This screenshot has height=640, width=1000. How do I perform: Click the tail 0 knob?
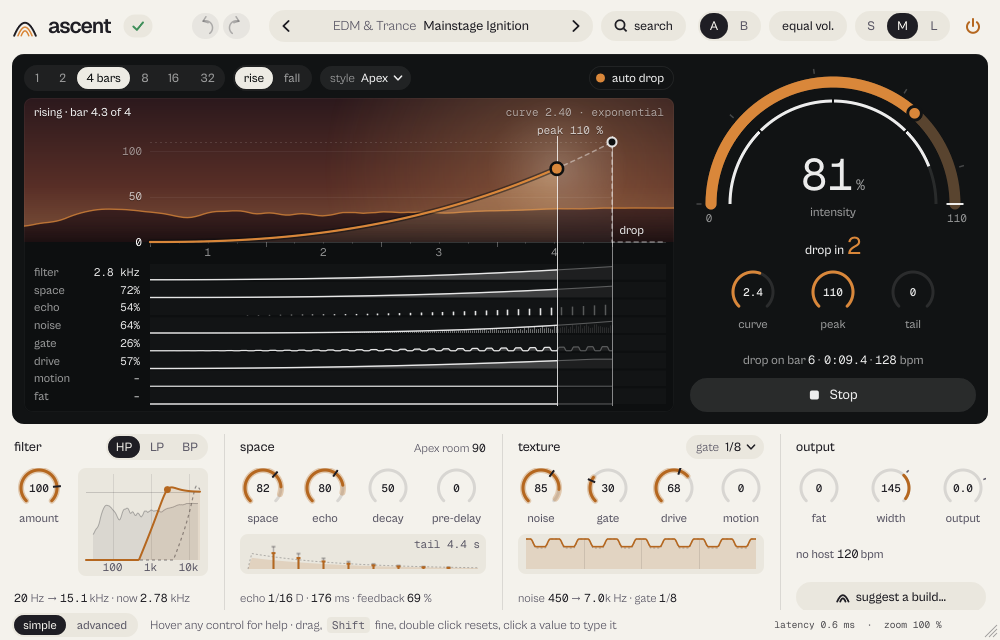click(x=913, y=292)
